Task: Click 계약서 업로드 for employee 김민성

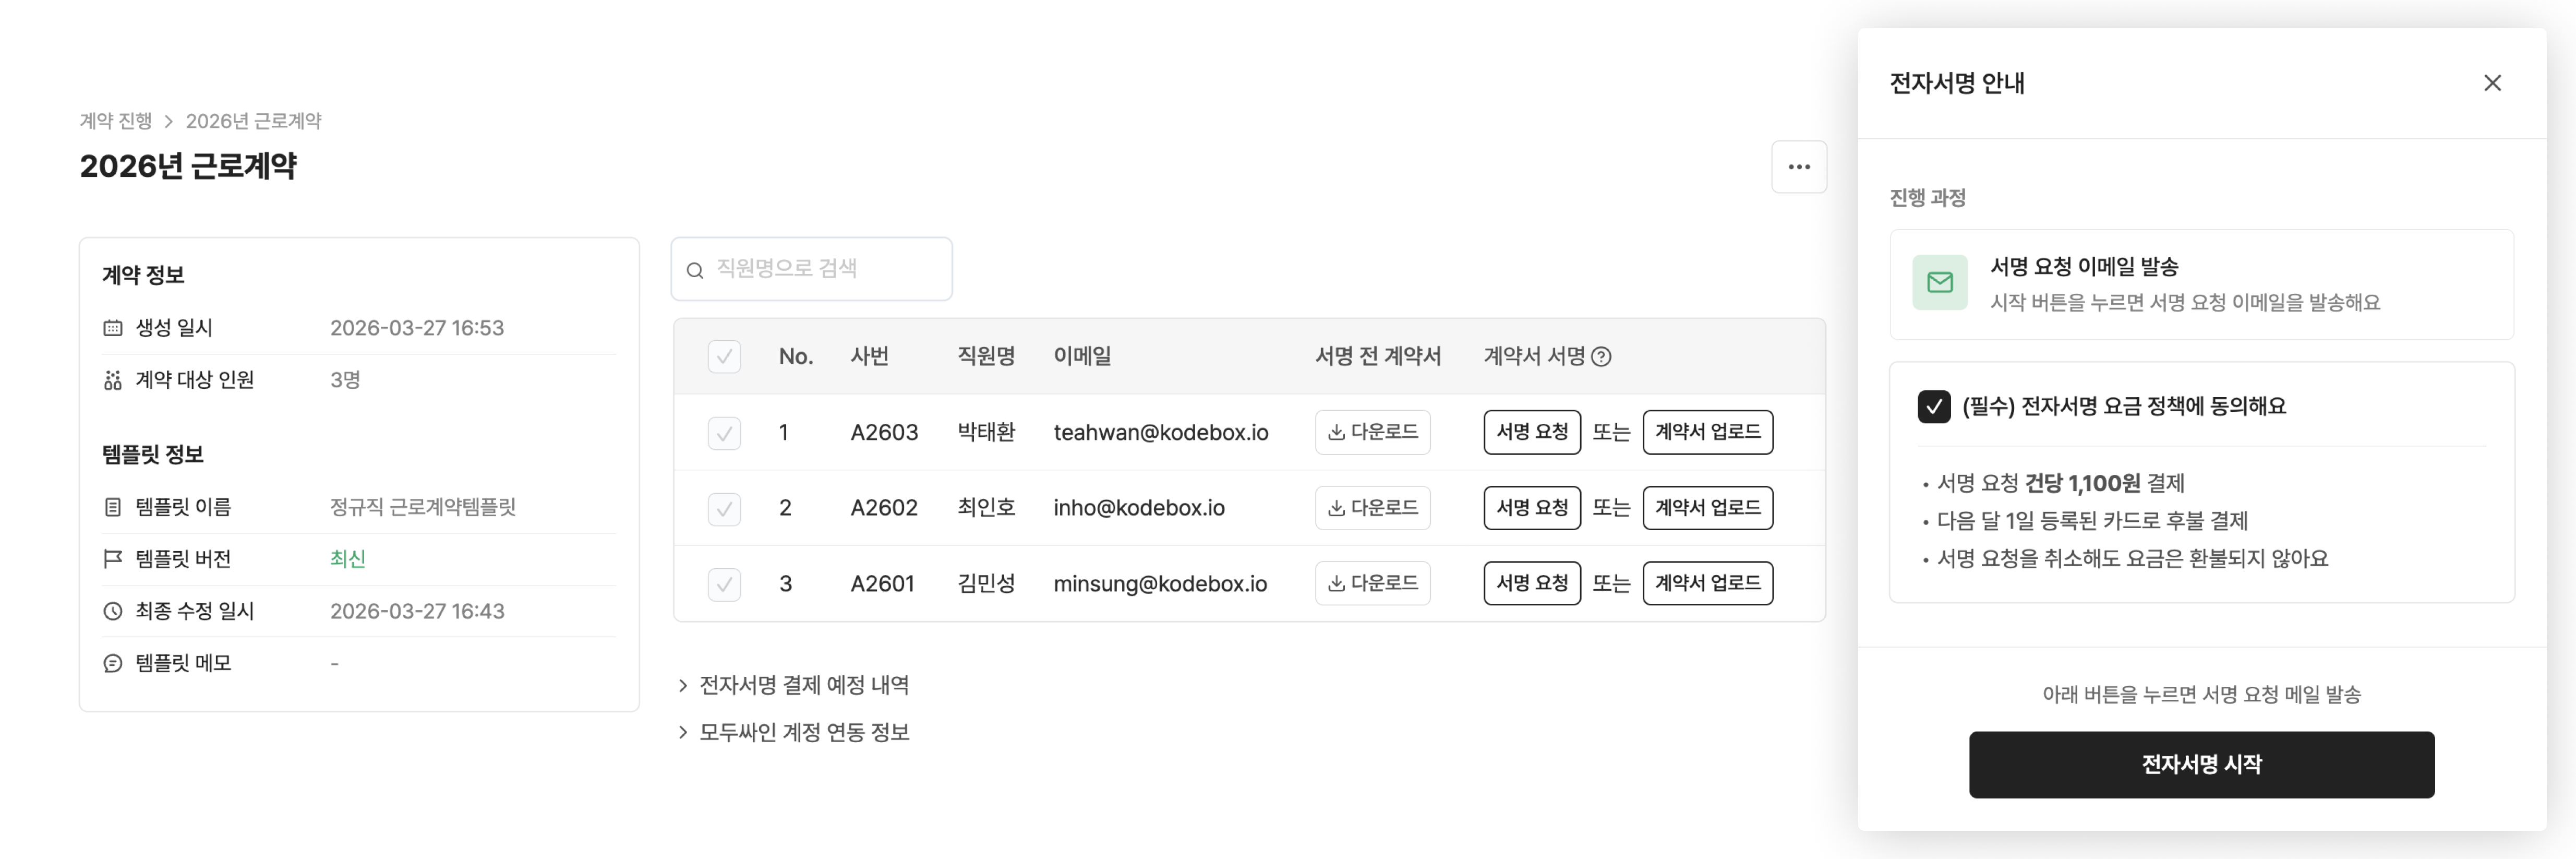Action: click(1707, 583)
